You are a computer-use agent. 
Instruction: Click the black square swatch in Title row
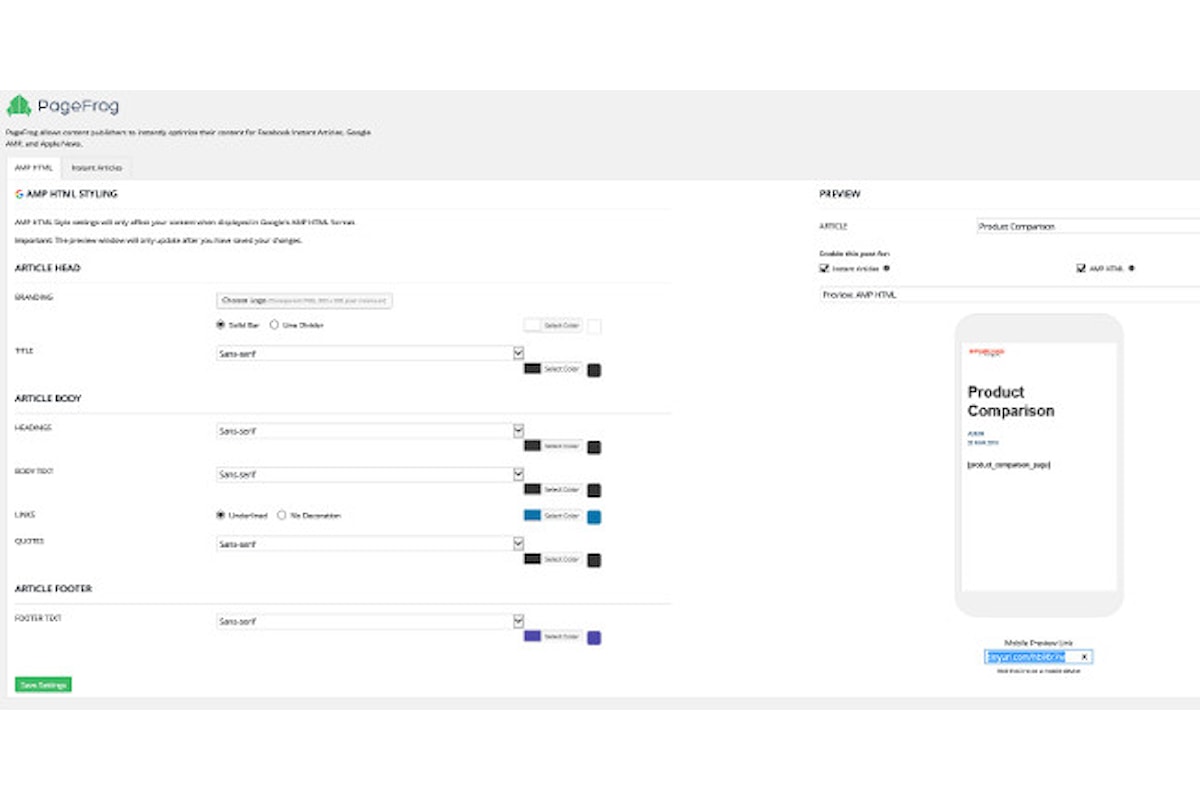(594, 370)
